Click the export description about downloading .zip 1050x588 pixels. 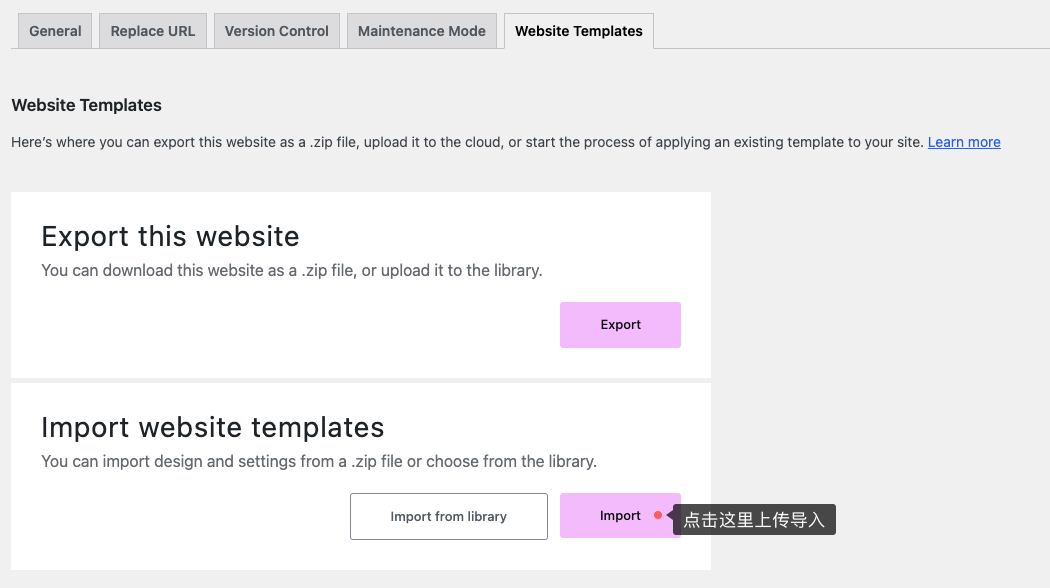(291, 270)
